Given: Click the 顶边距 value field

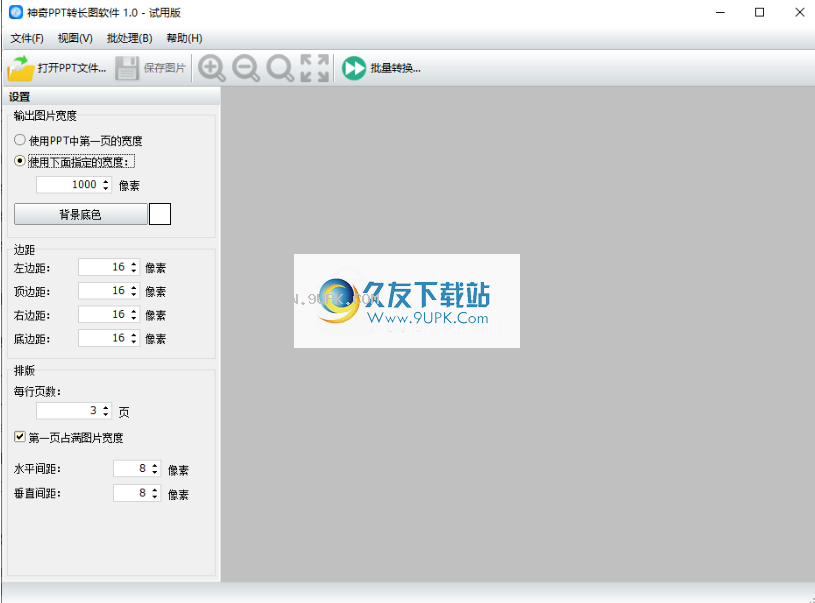Looking at the screenshot, I should tap(102, 291).
